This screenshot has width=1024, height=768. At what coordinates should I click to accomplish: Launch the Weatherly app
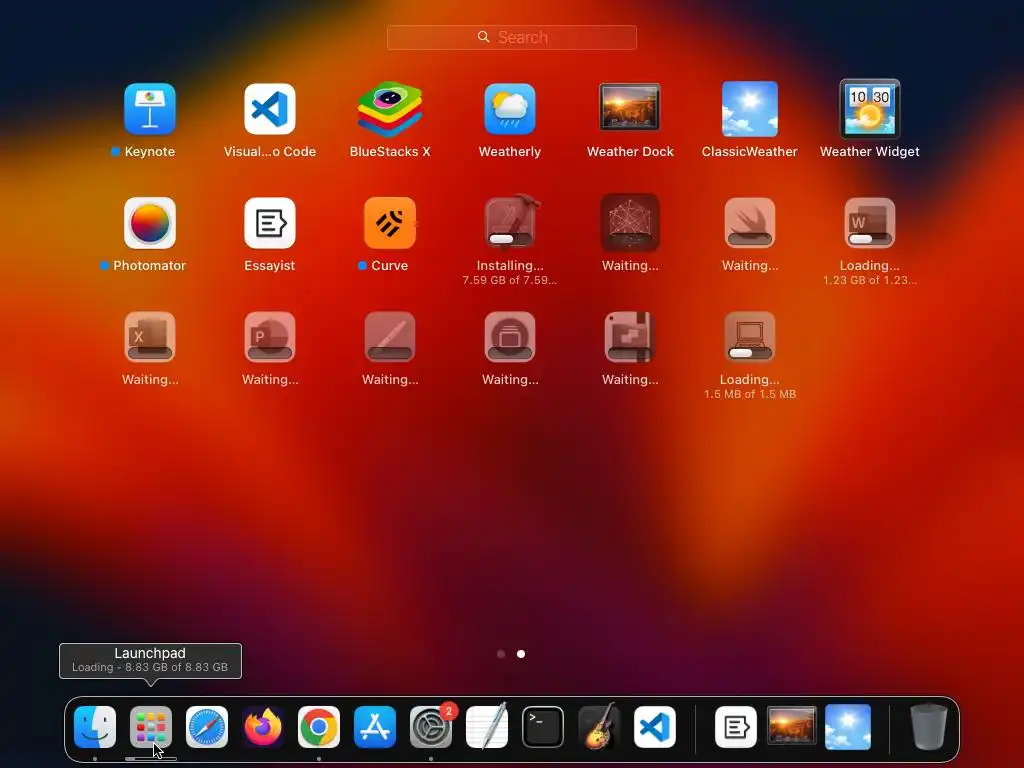(510, 108)
